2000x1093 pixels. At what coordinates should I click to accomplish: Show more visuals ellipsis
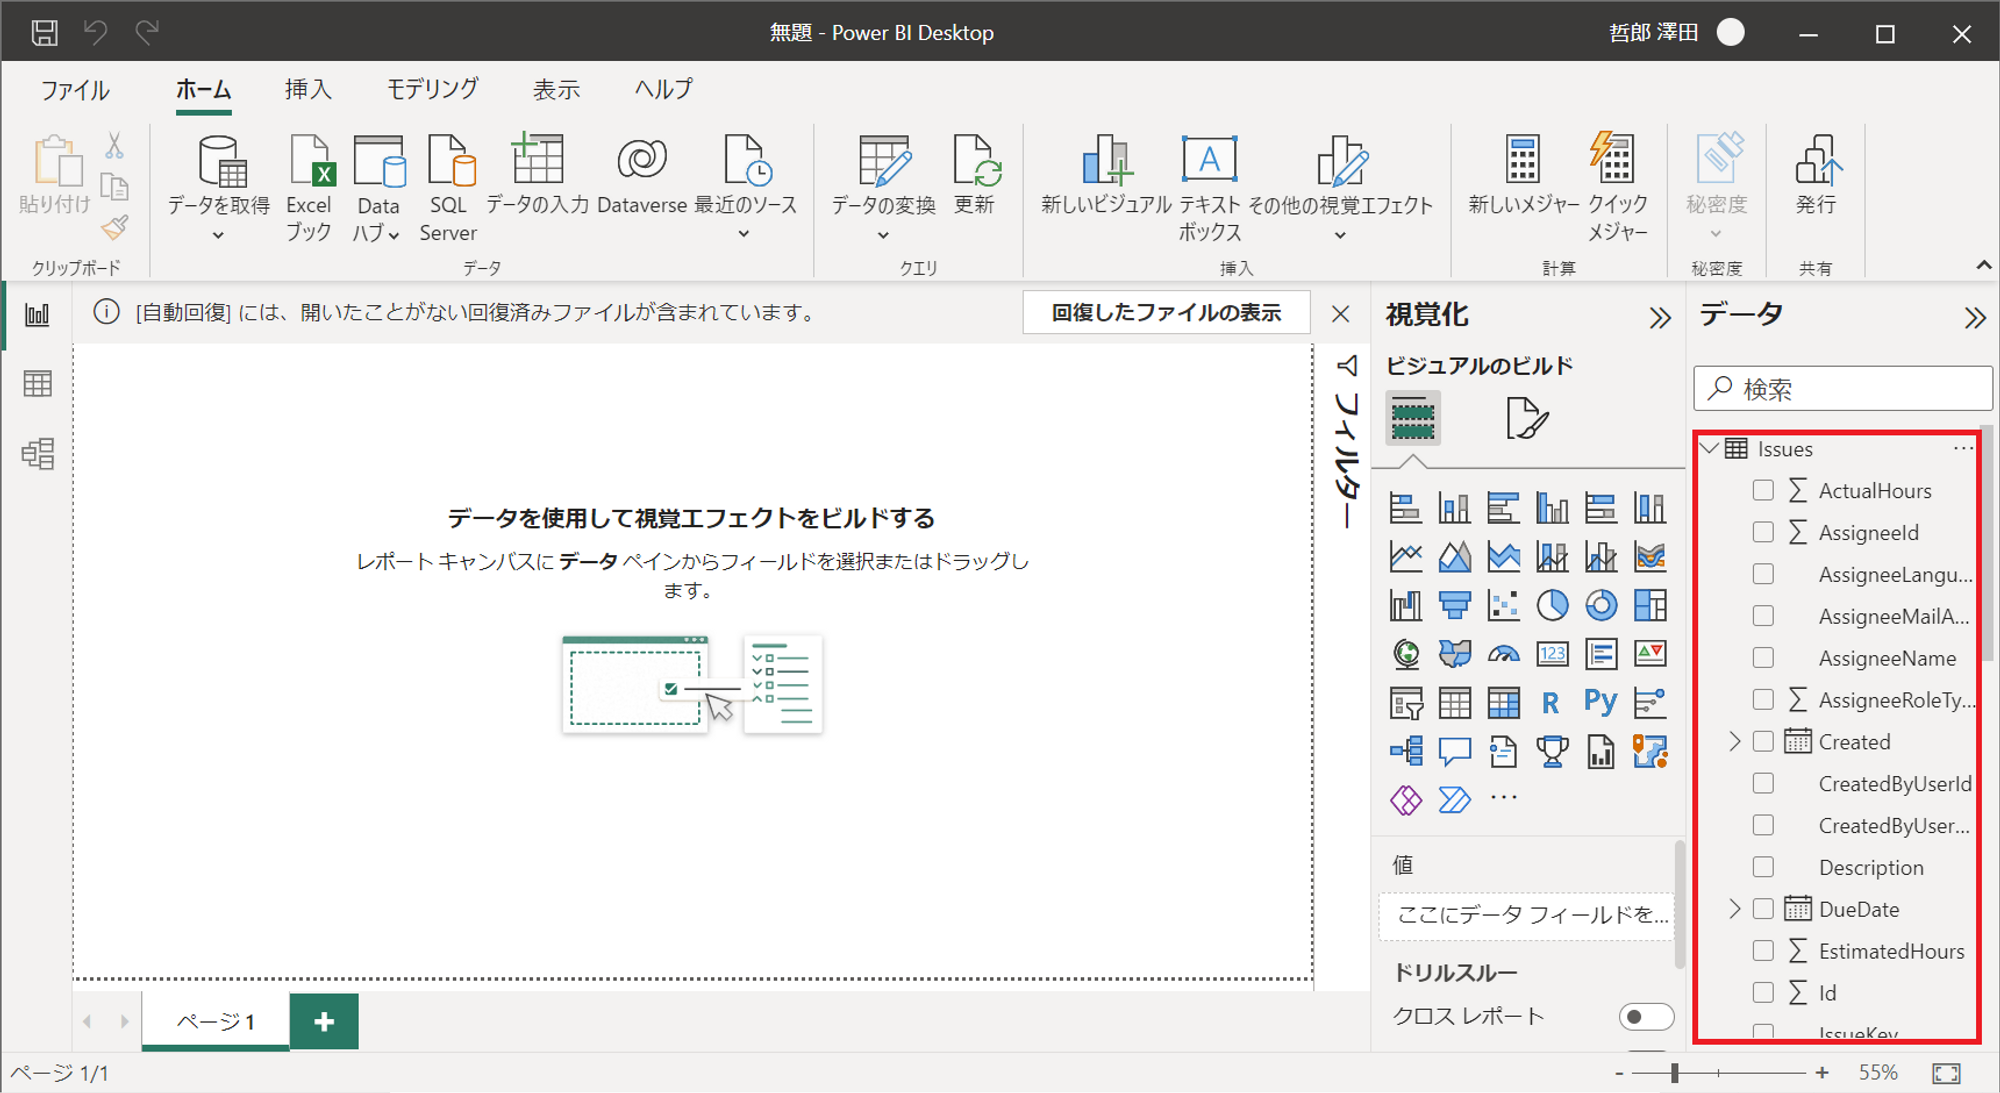coord(1503,798)
